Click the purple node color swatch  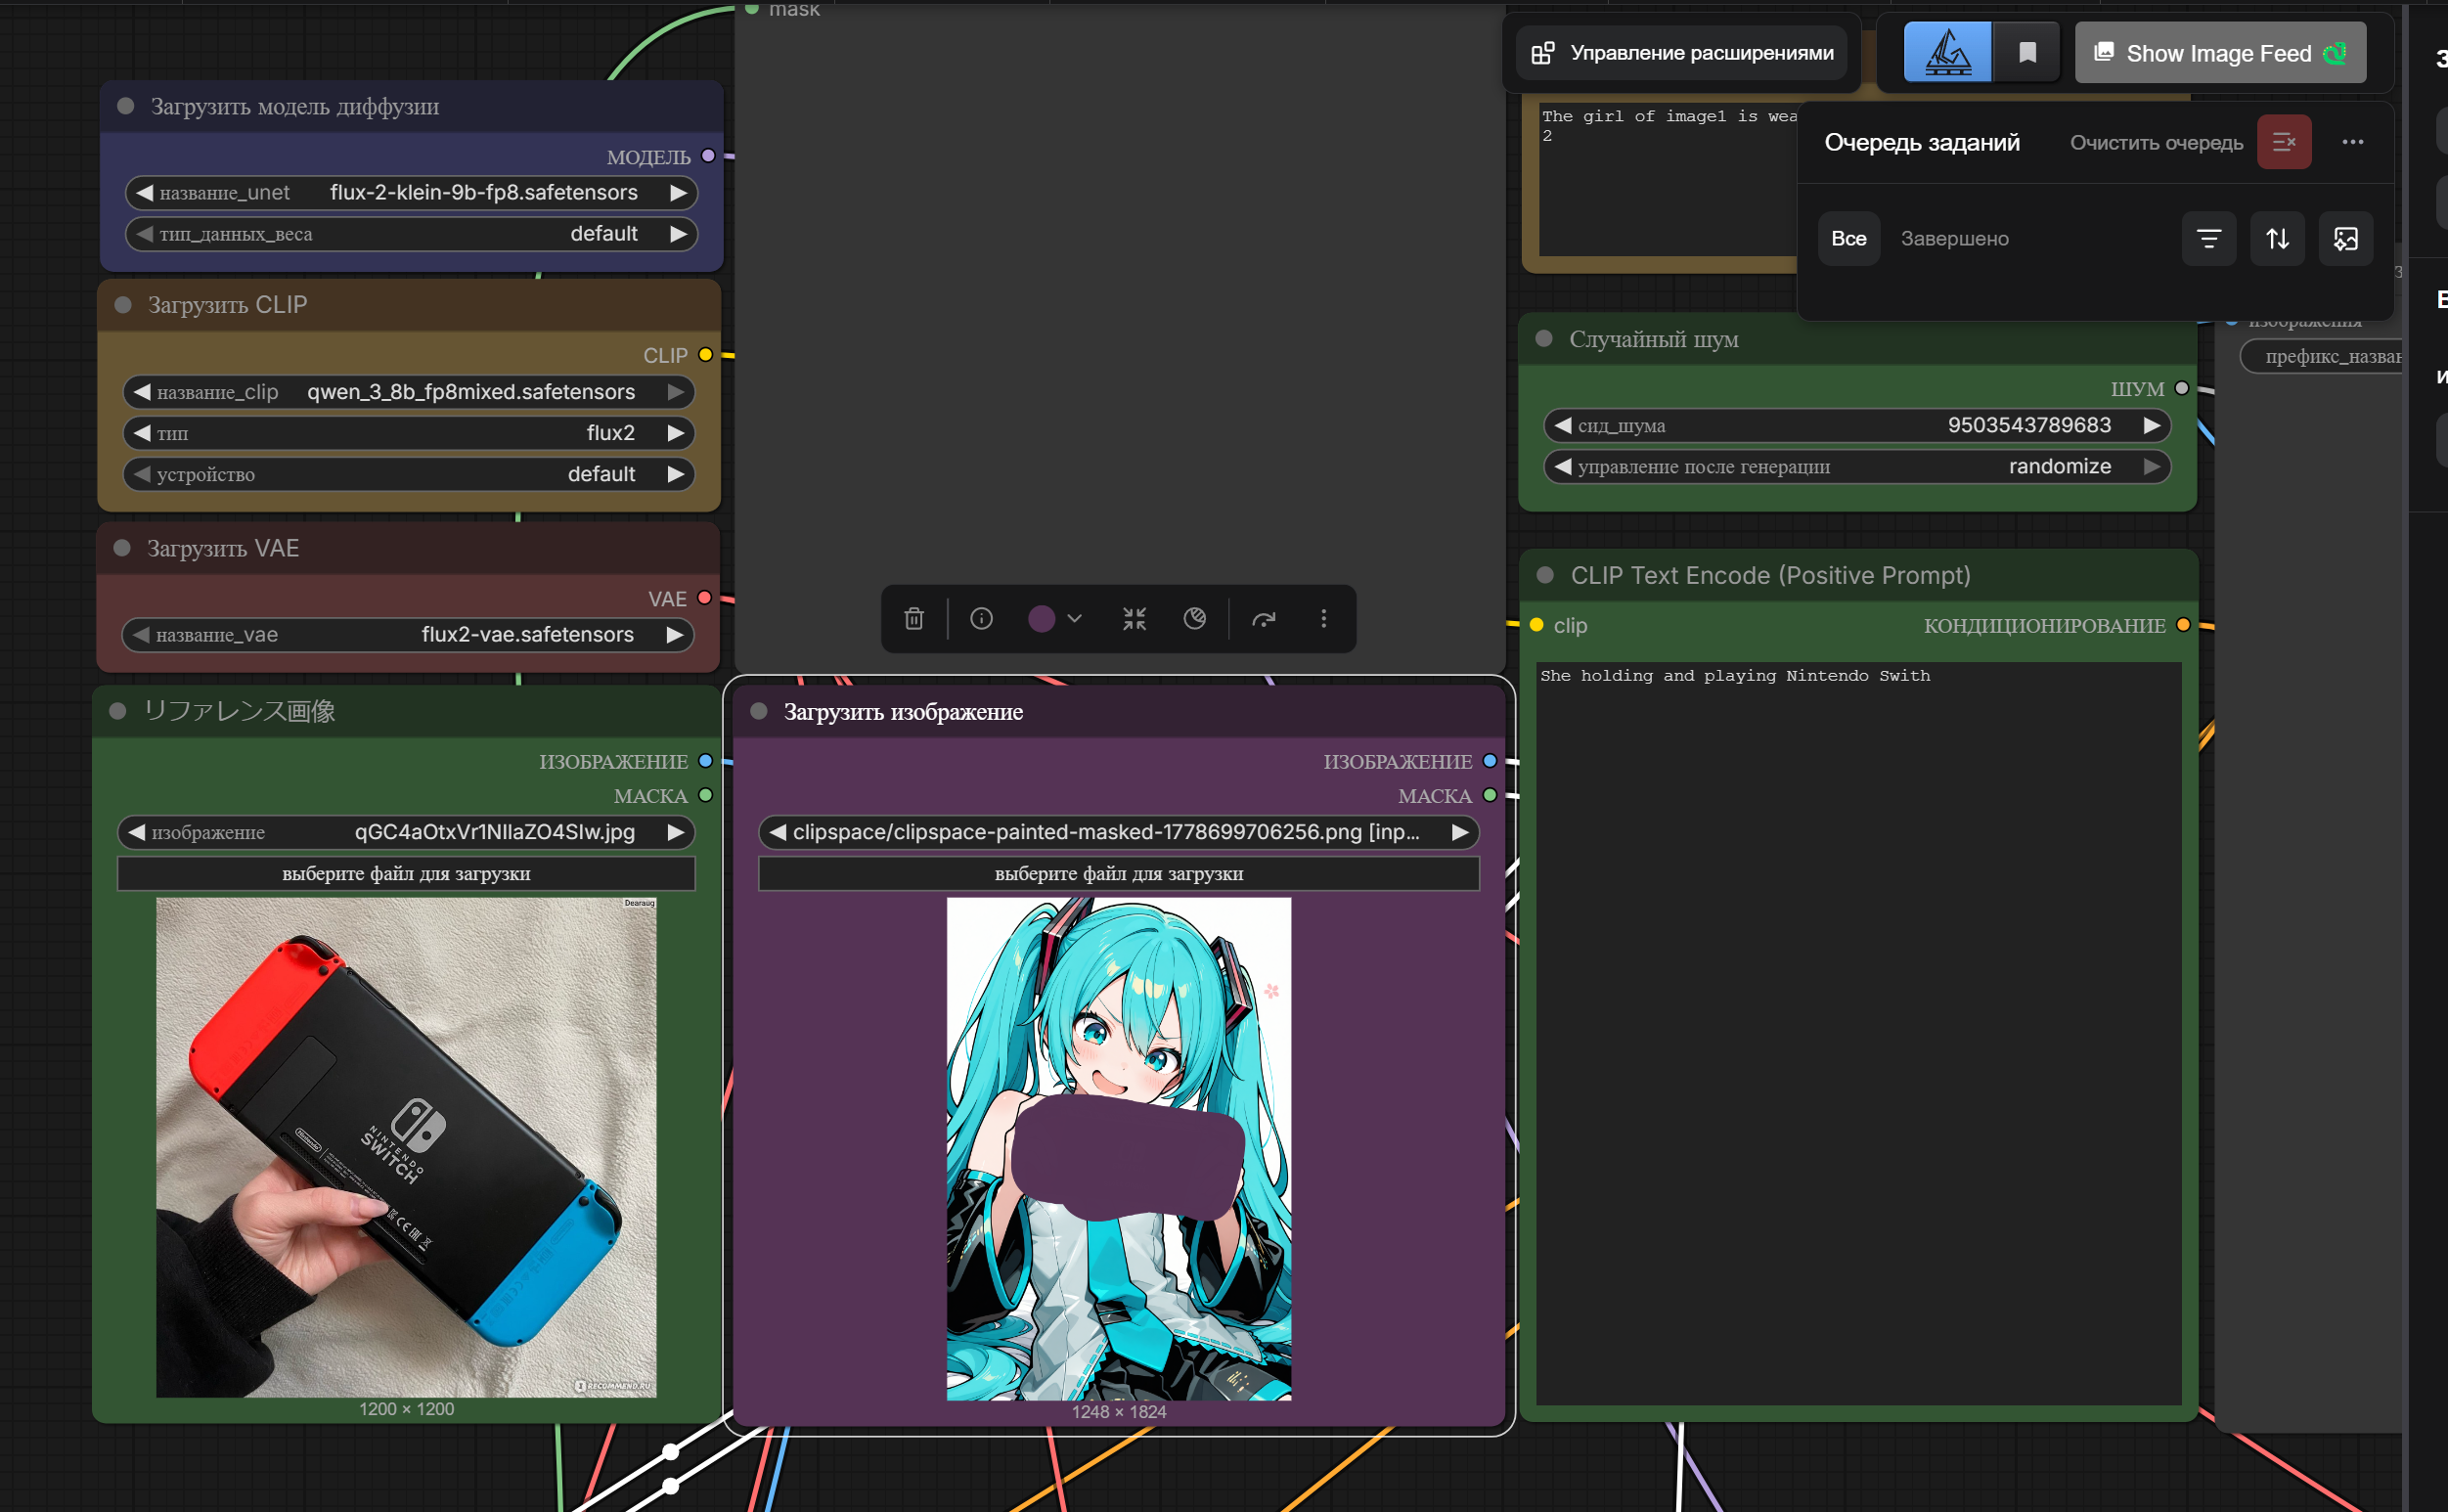point(1041,619)
